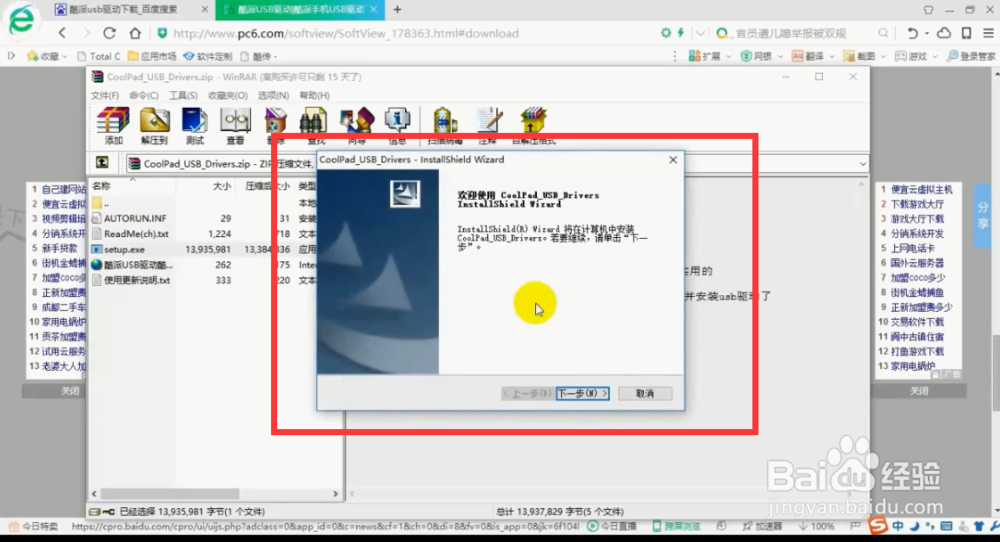The width and height of the screenshot is (1000, 542).
Task: Click the 软件定制 bookmark
Action: point(208,56)
